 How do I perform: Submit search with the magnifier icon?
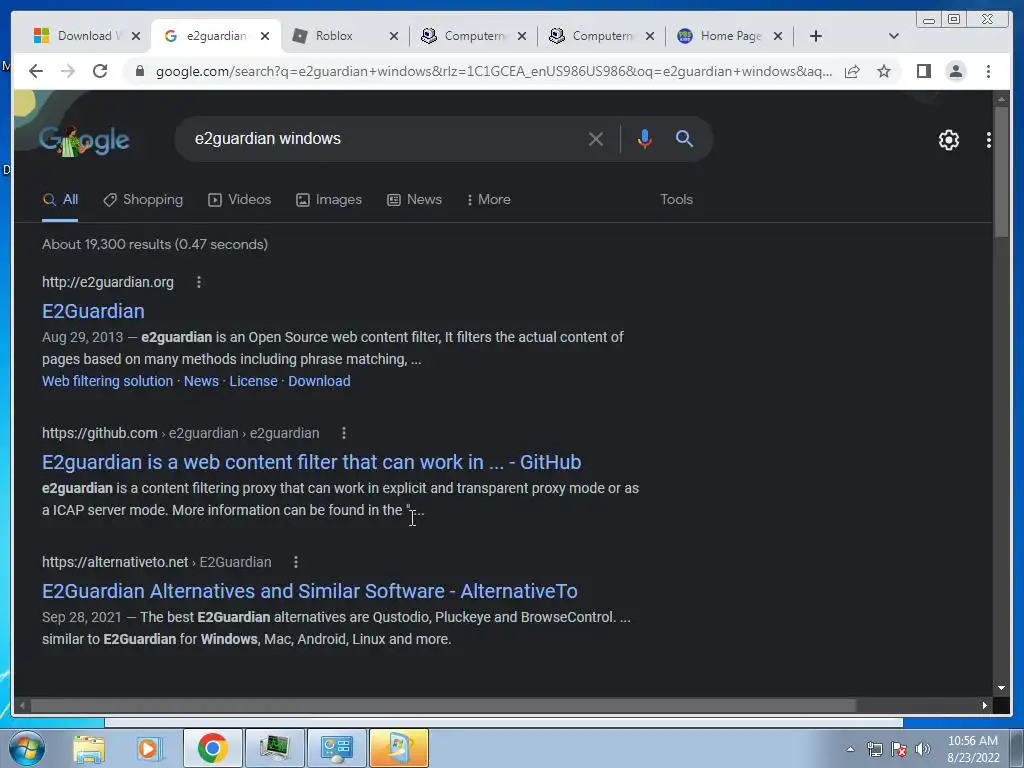684,138
